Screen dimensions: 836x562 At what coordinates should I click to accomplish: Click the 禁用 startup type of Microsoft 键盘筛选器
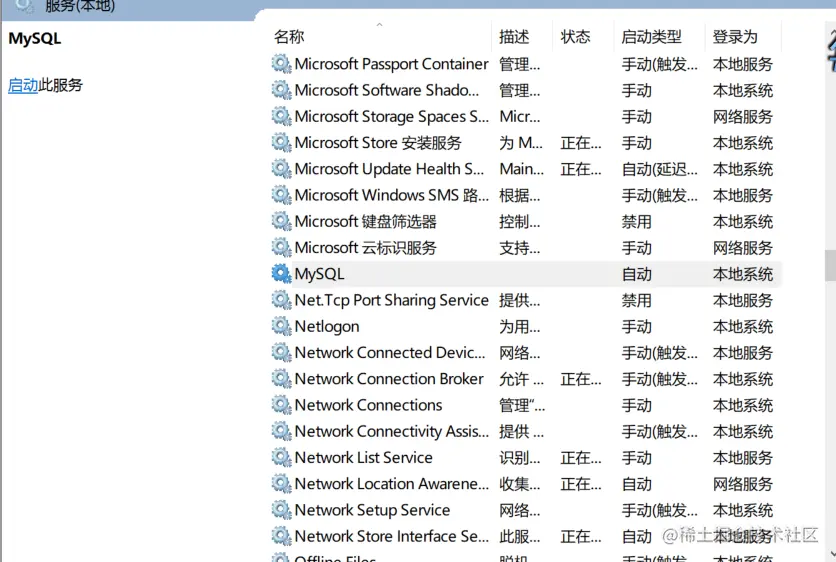coord(637,221)
